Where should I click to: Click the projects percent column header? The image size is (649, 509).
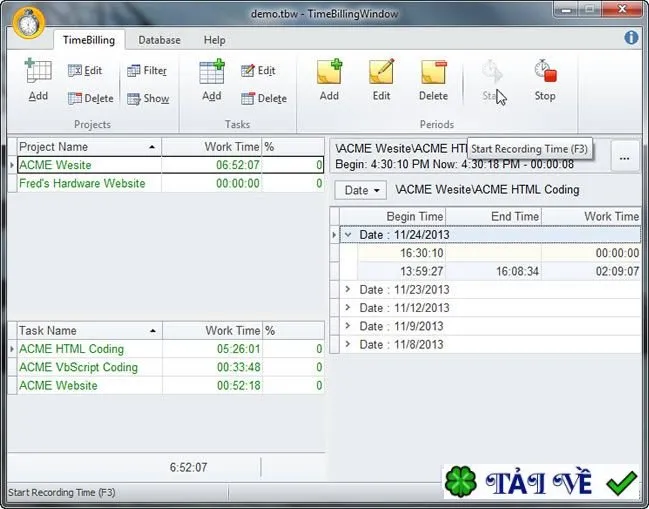(293, 147)
